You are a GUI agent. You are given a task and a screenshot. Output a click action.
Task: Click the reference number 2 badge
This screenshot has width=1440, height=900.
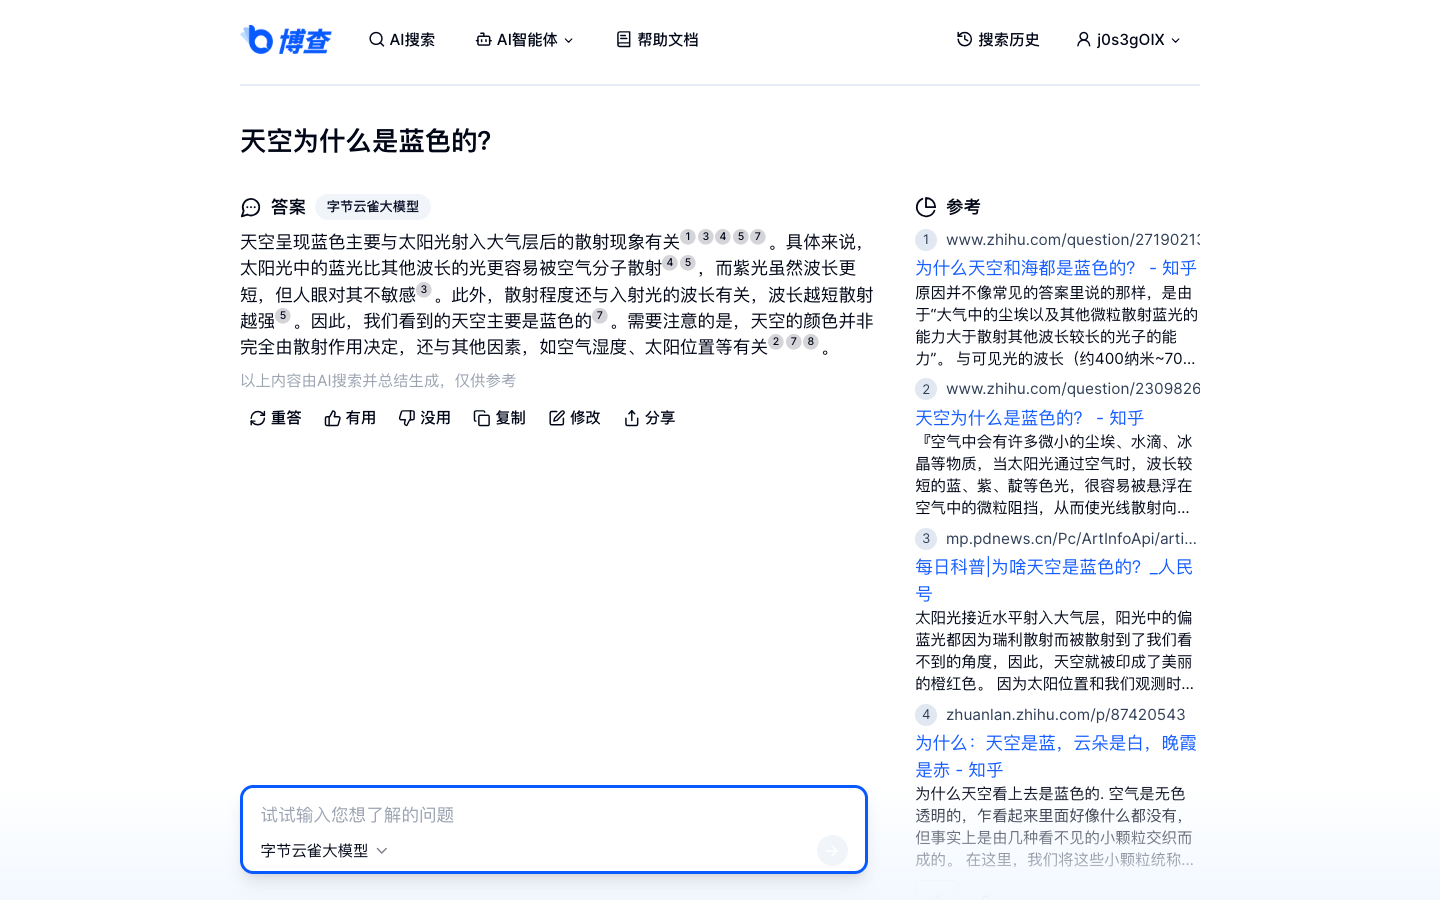pyautogui.click(x=925, y=389)
